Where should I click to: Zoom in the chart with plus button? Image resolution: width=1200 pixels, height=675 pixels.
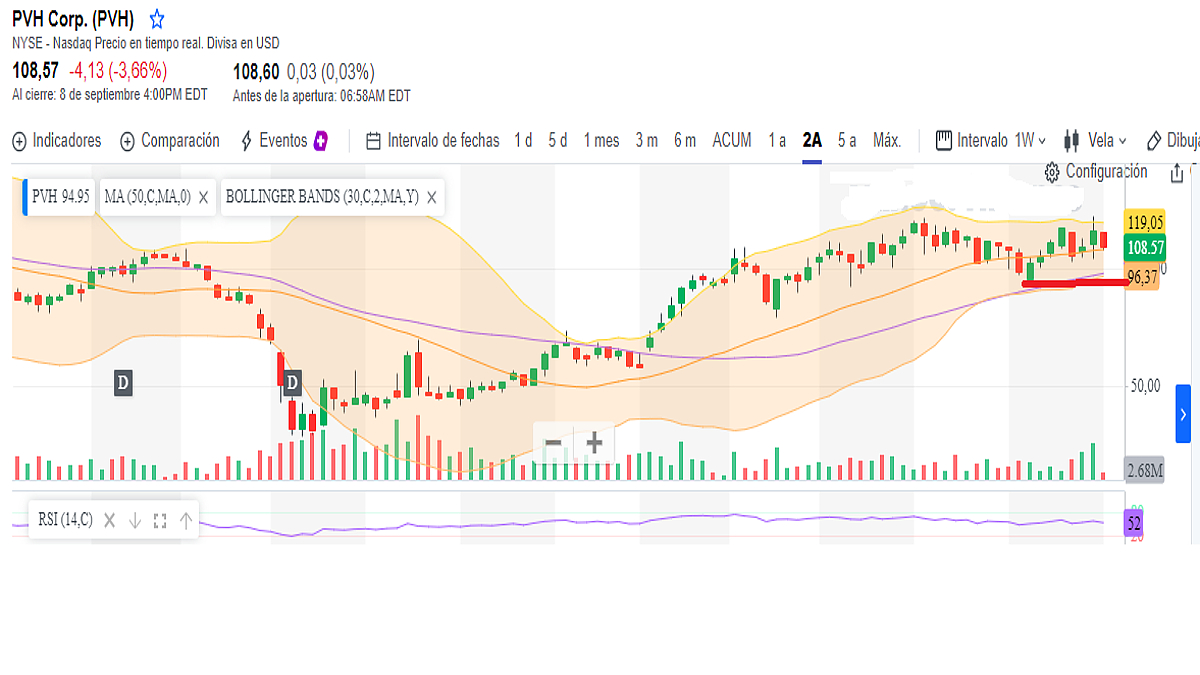point(594,442)
